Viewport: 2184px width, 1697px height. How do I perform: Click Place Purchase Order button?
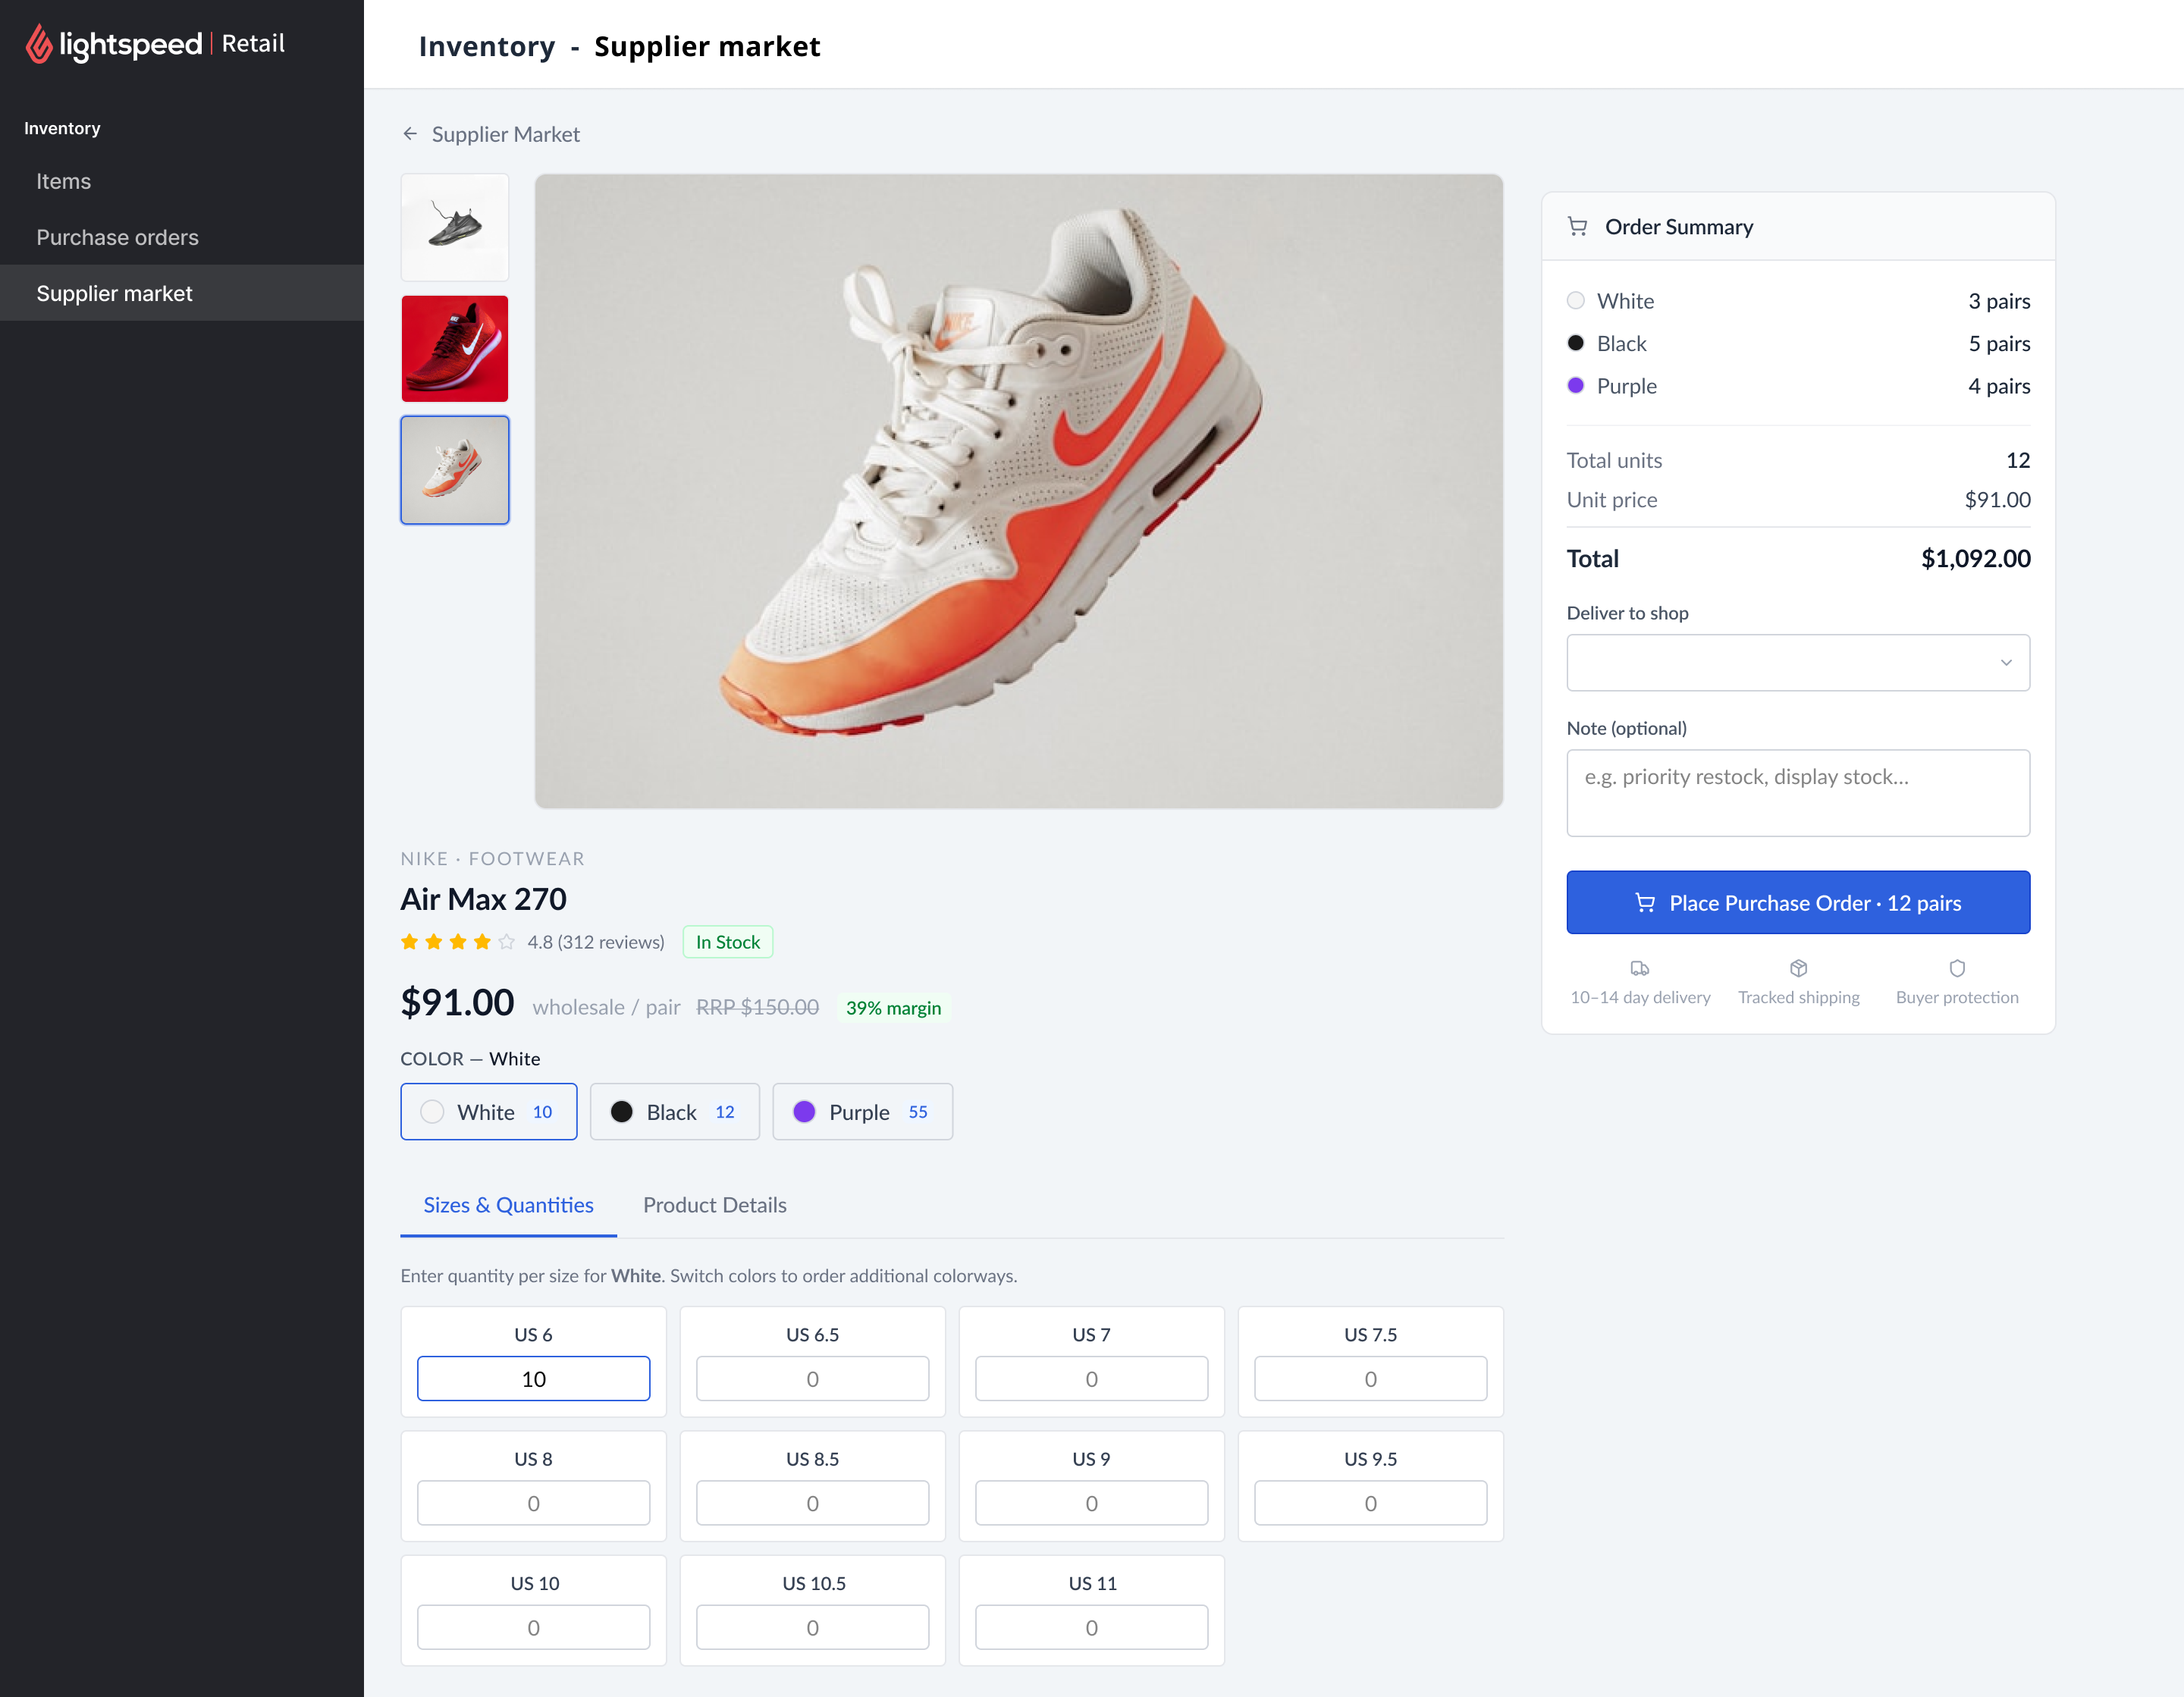(1798, 903)
